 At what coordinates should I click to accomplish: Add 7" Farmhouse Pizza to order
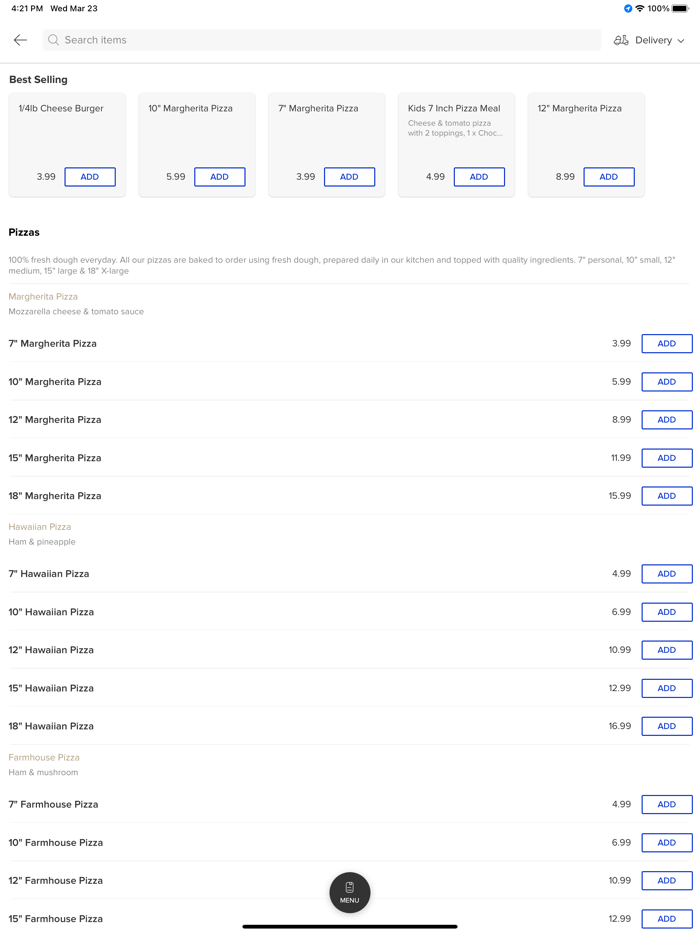pos(667,805)
